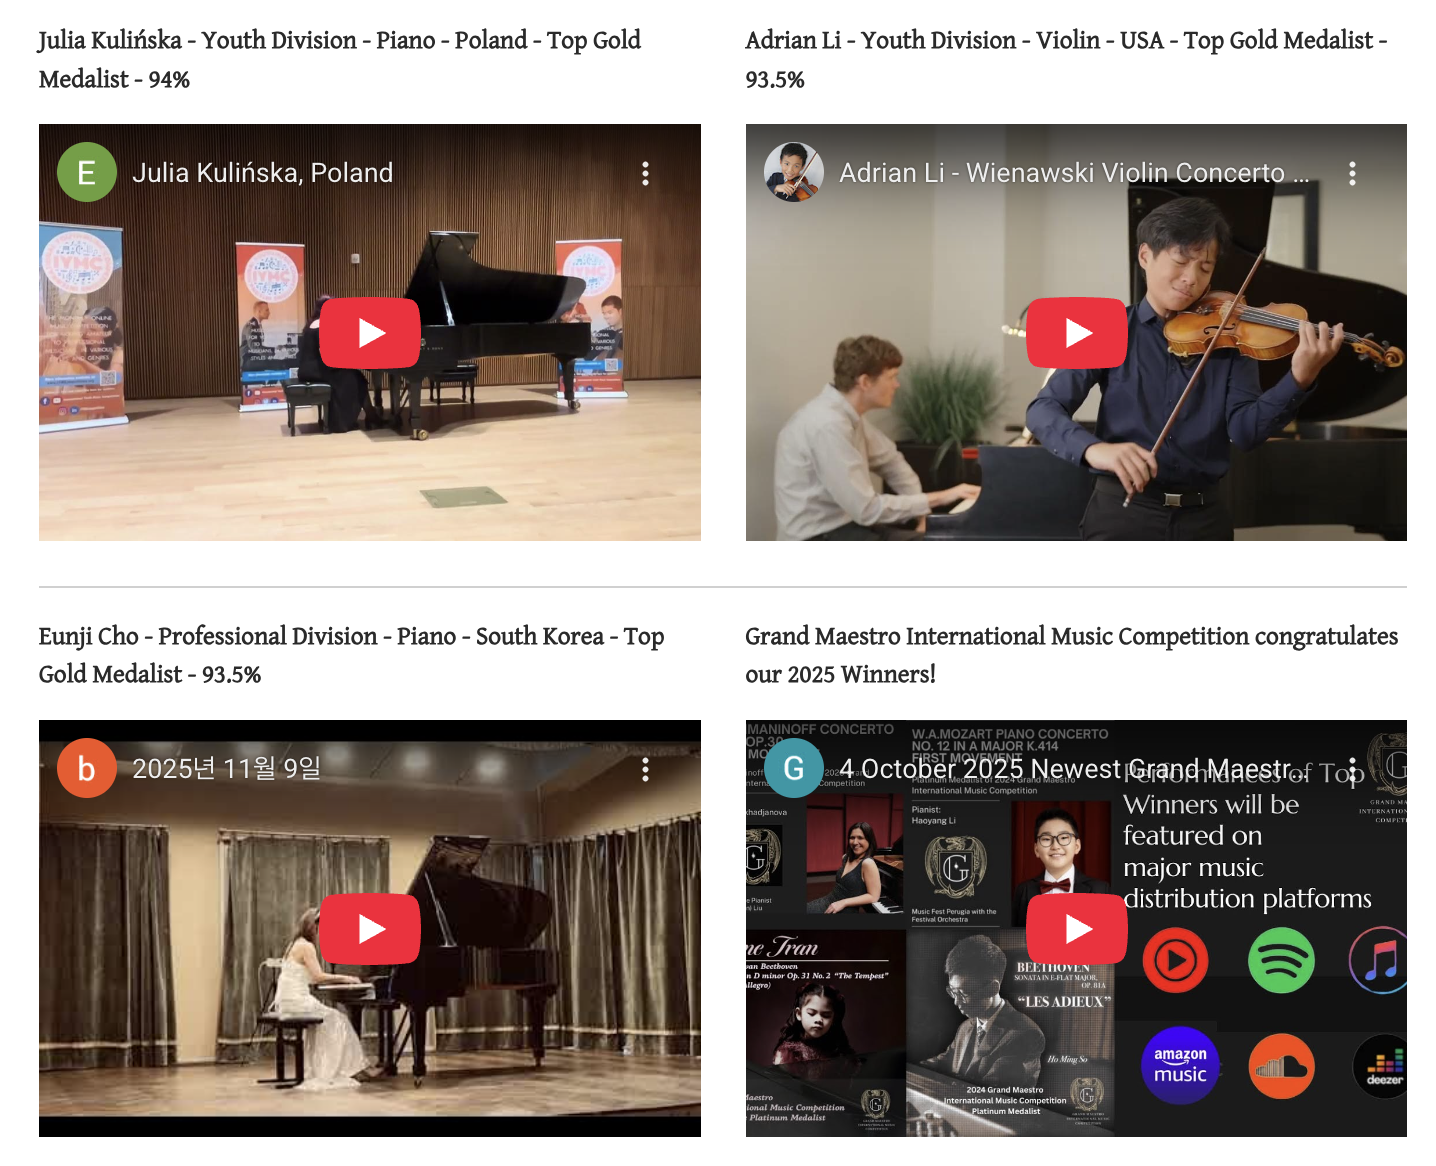Open the 'Julia Kulińska, Poland' video title
The height and width of the screenshot is (1166, 1436).
[263, 173]
